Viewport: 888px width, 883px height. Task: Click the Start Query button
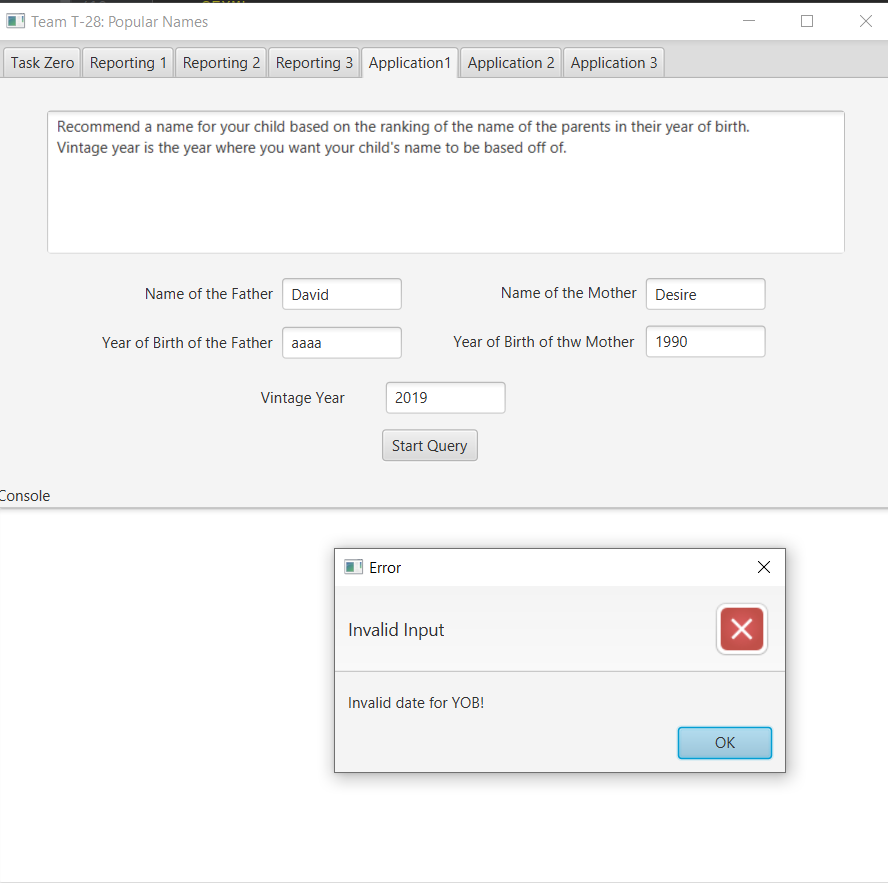click(x=430, y=446)
